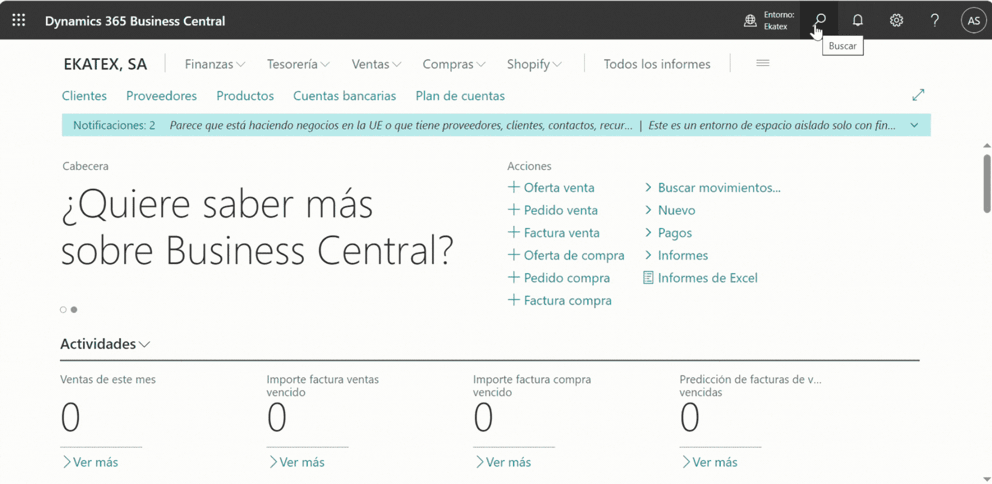Open the app launcher waffle icon
Screen dimensions: 992x484
pos(19,20)
